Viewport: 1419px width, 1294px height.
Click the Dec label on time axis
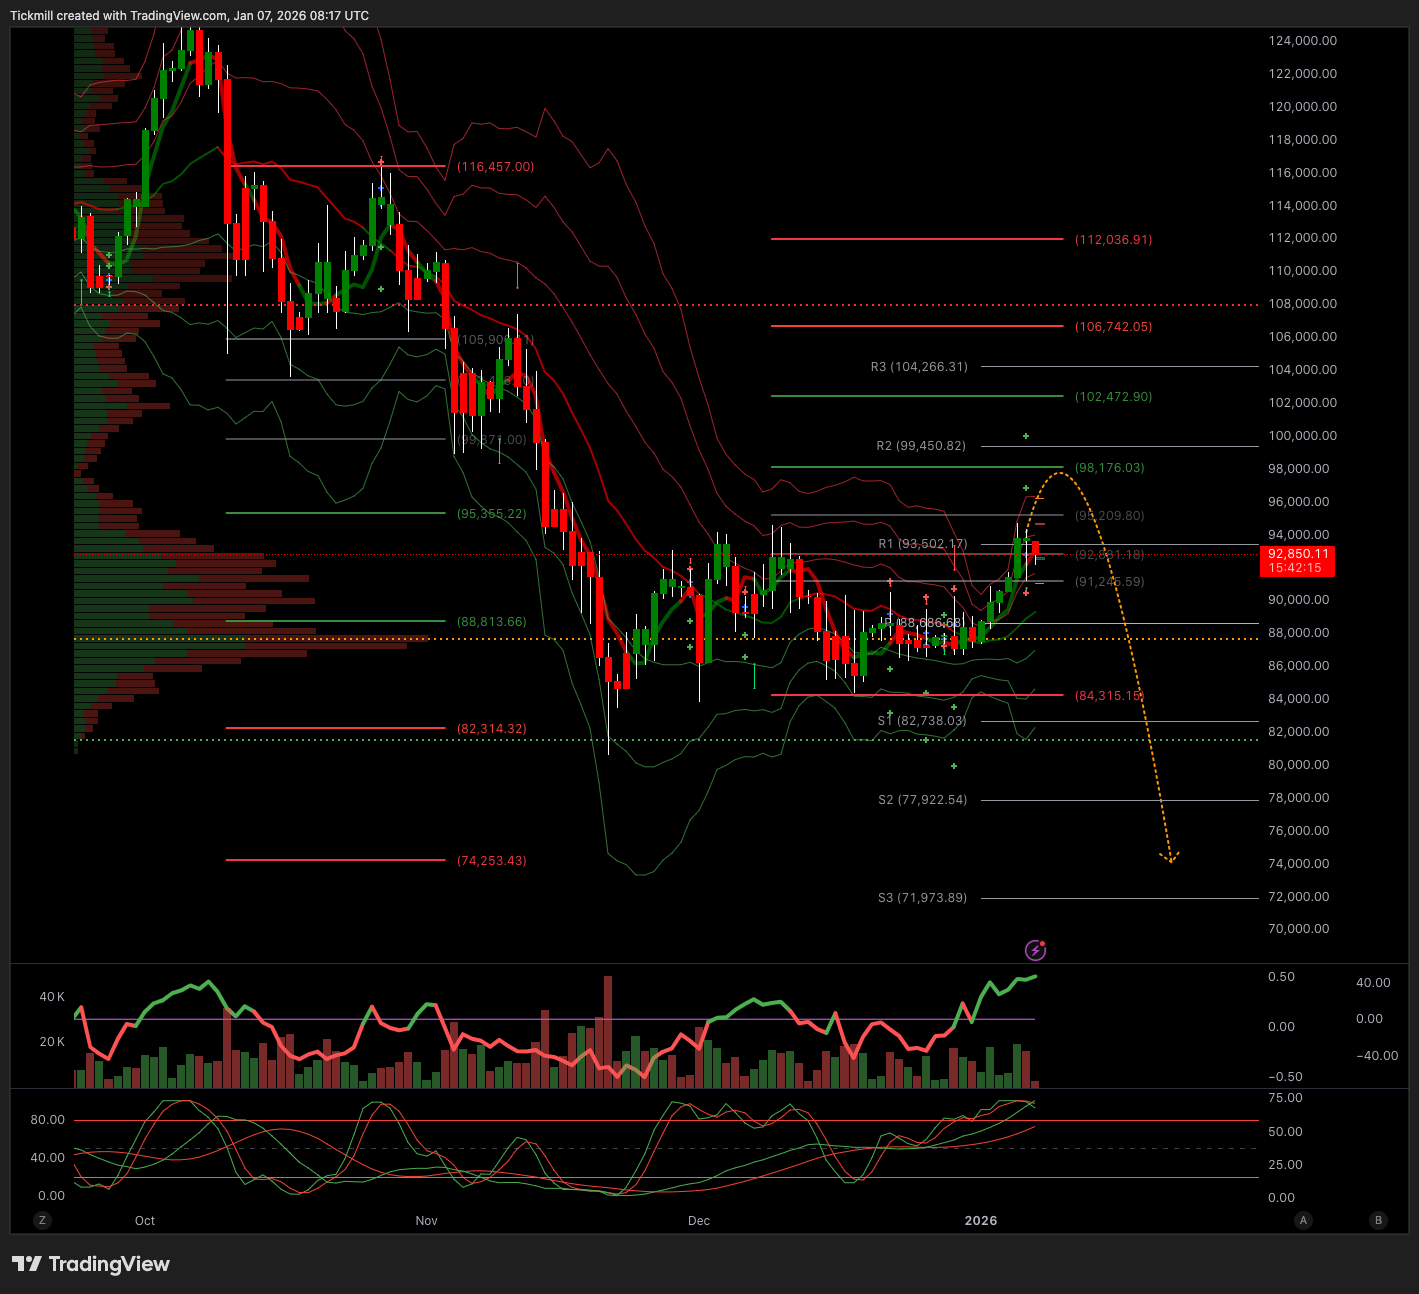(x=699, y=1220)
